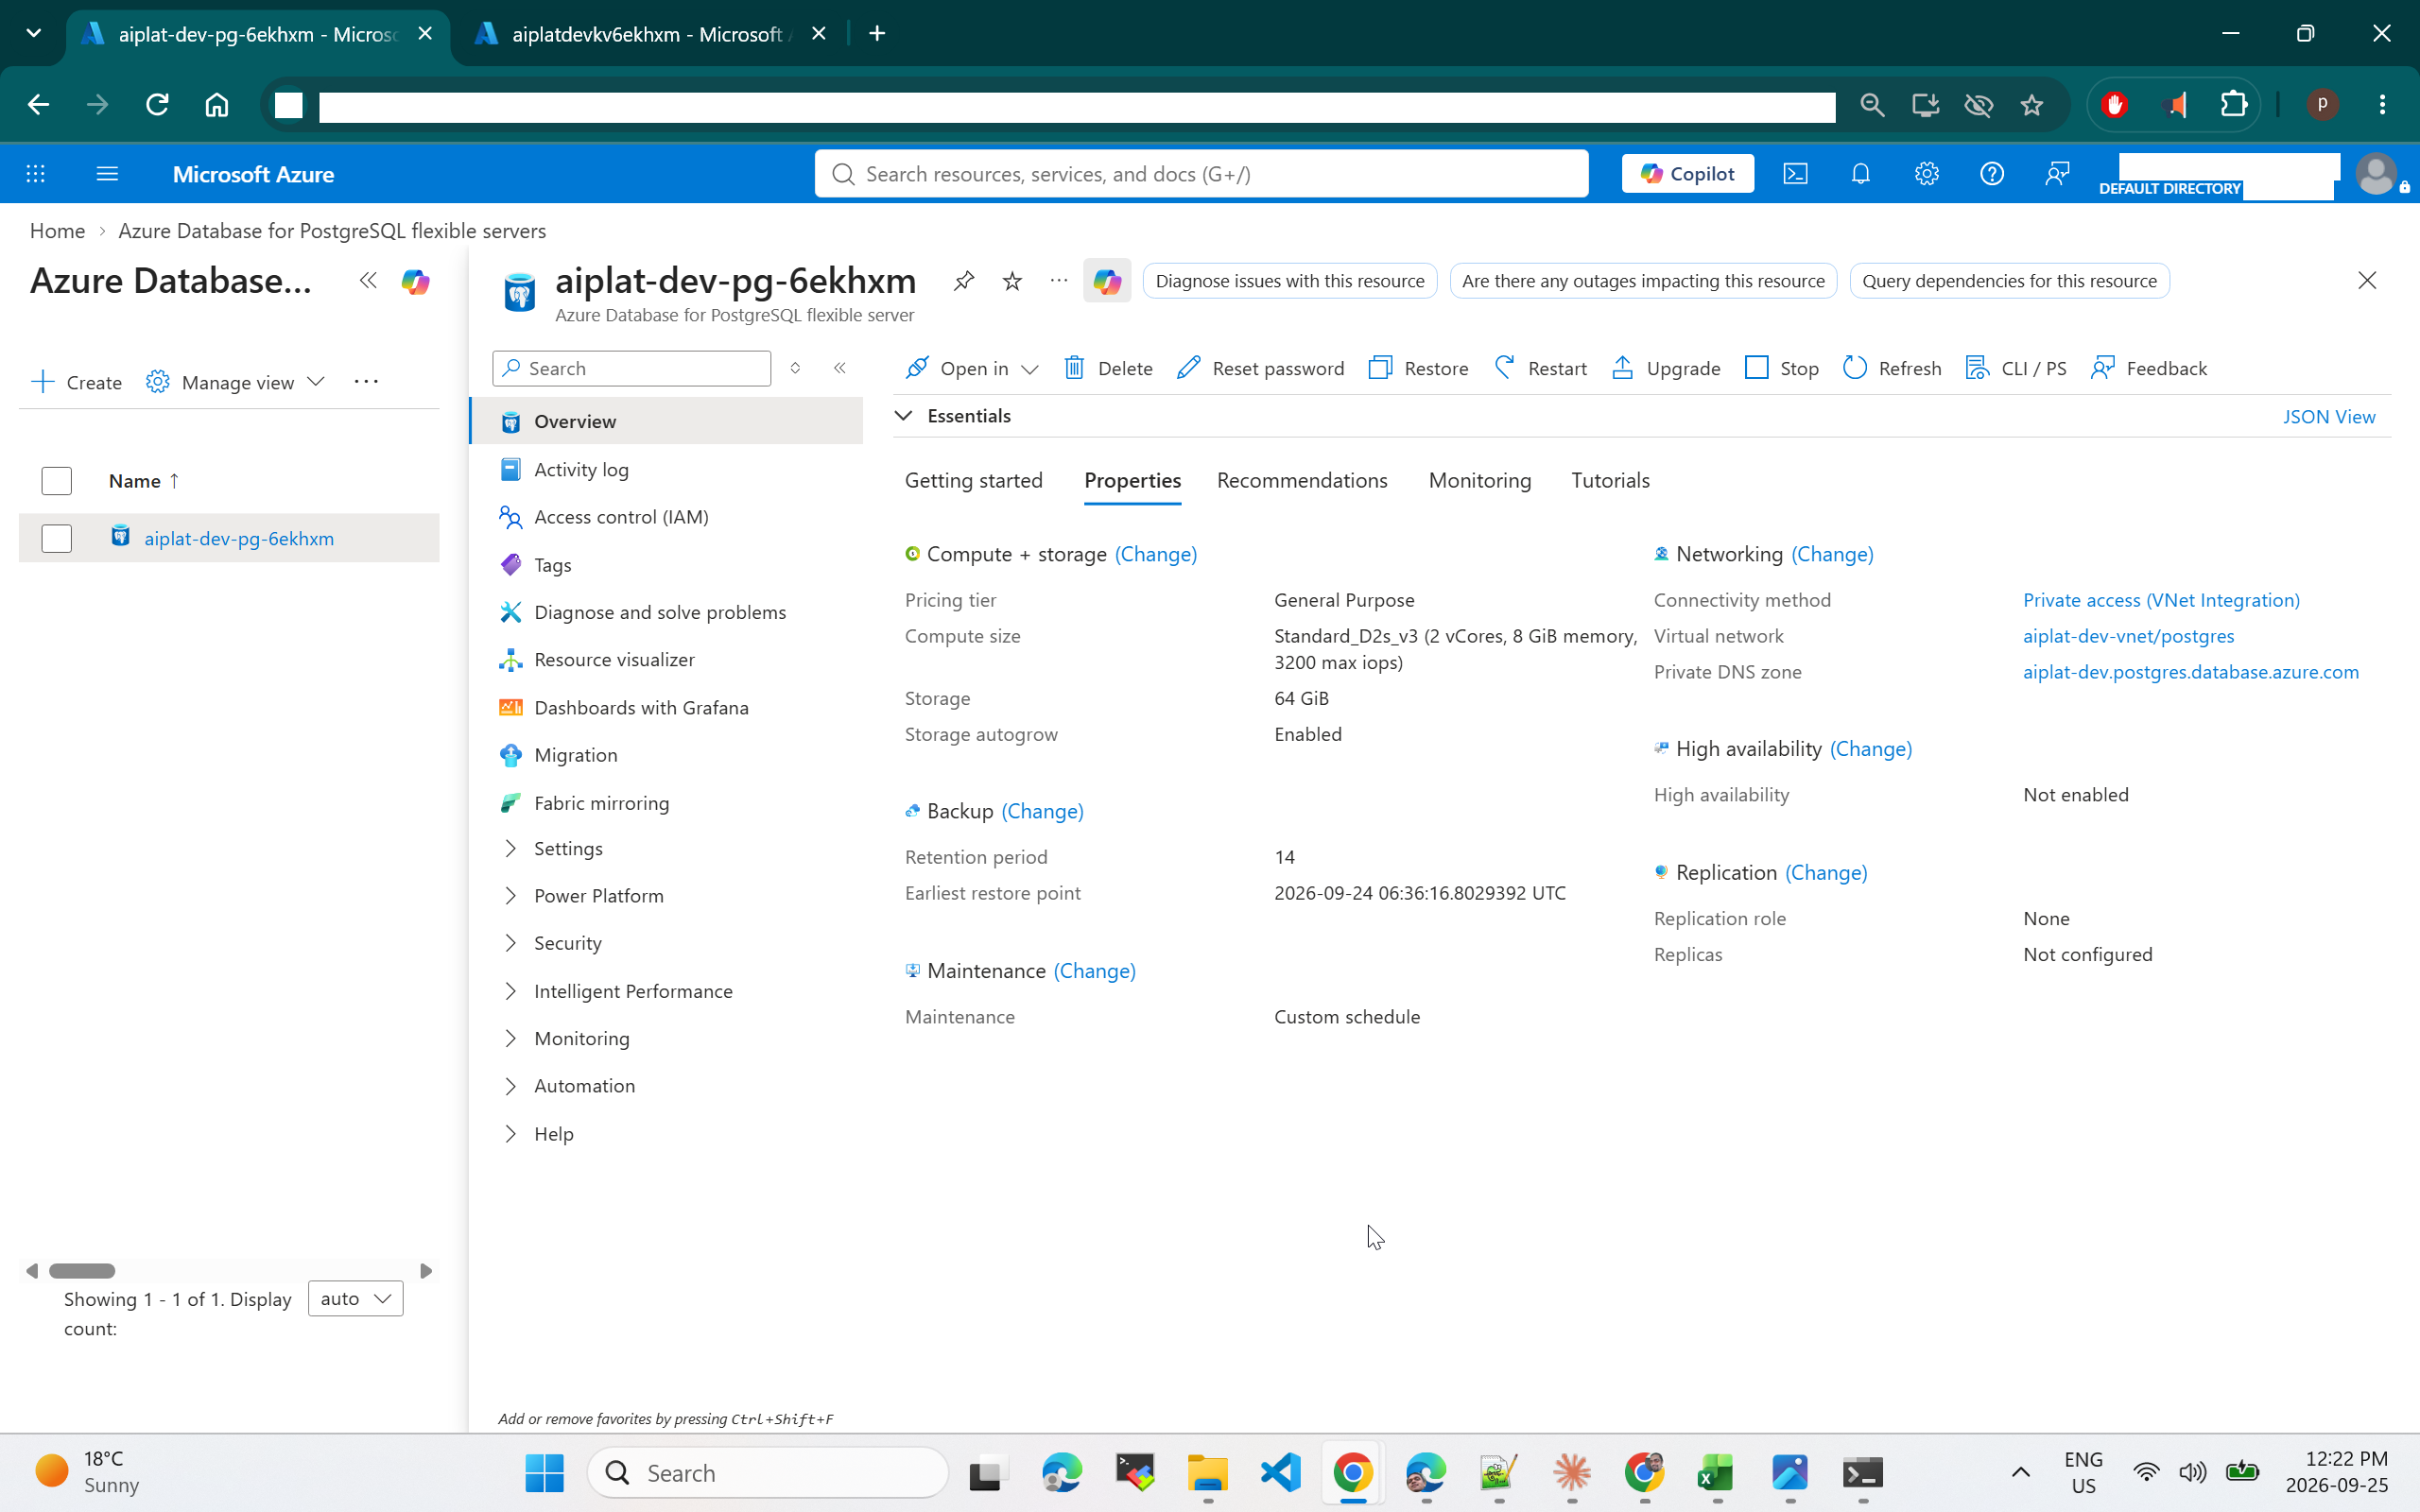2420x1512 pixels.
Task: Open the 'Open in' dropdown
Action: (x=972, y=368)
